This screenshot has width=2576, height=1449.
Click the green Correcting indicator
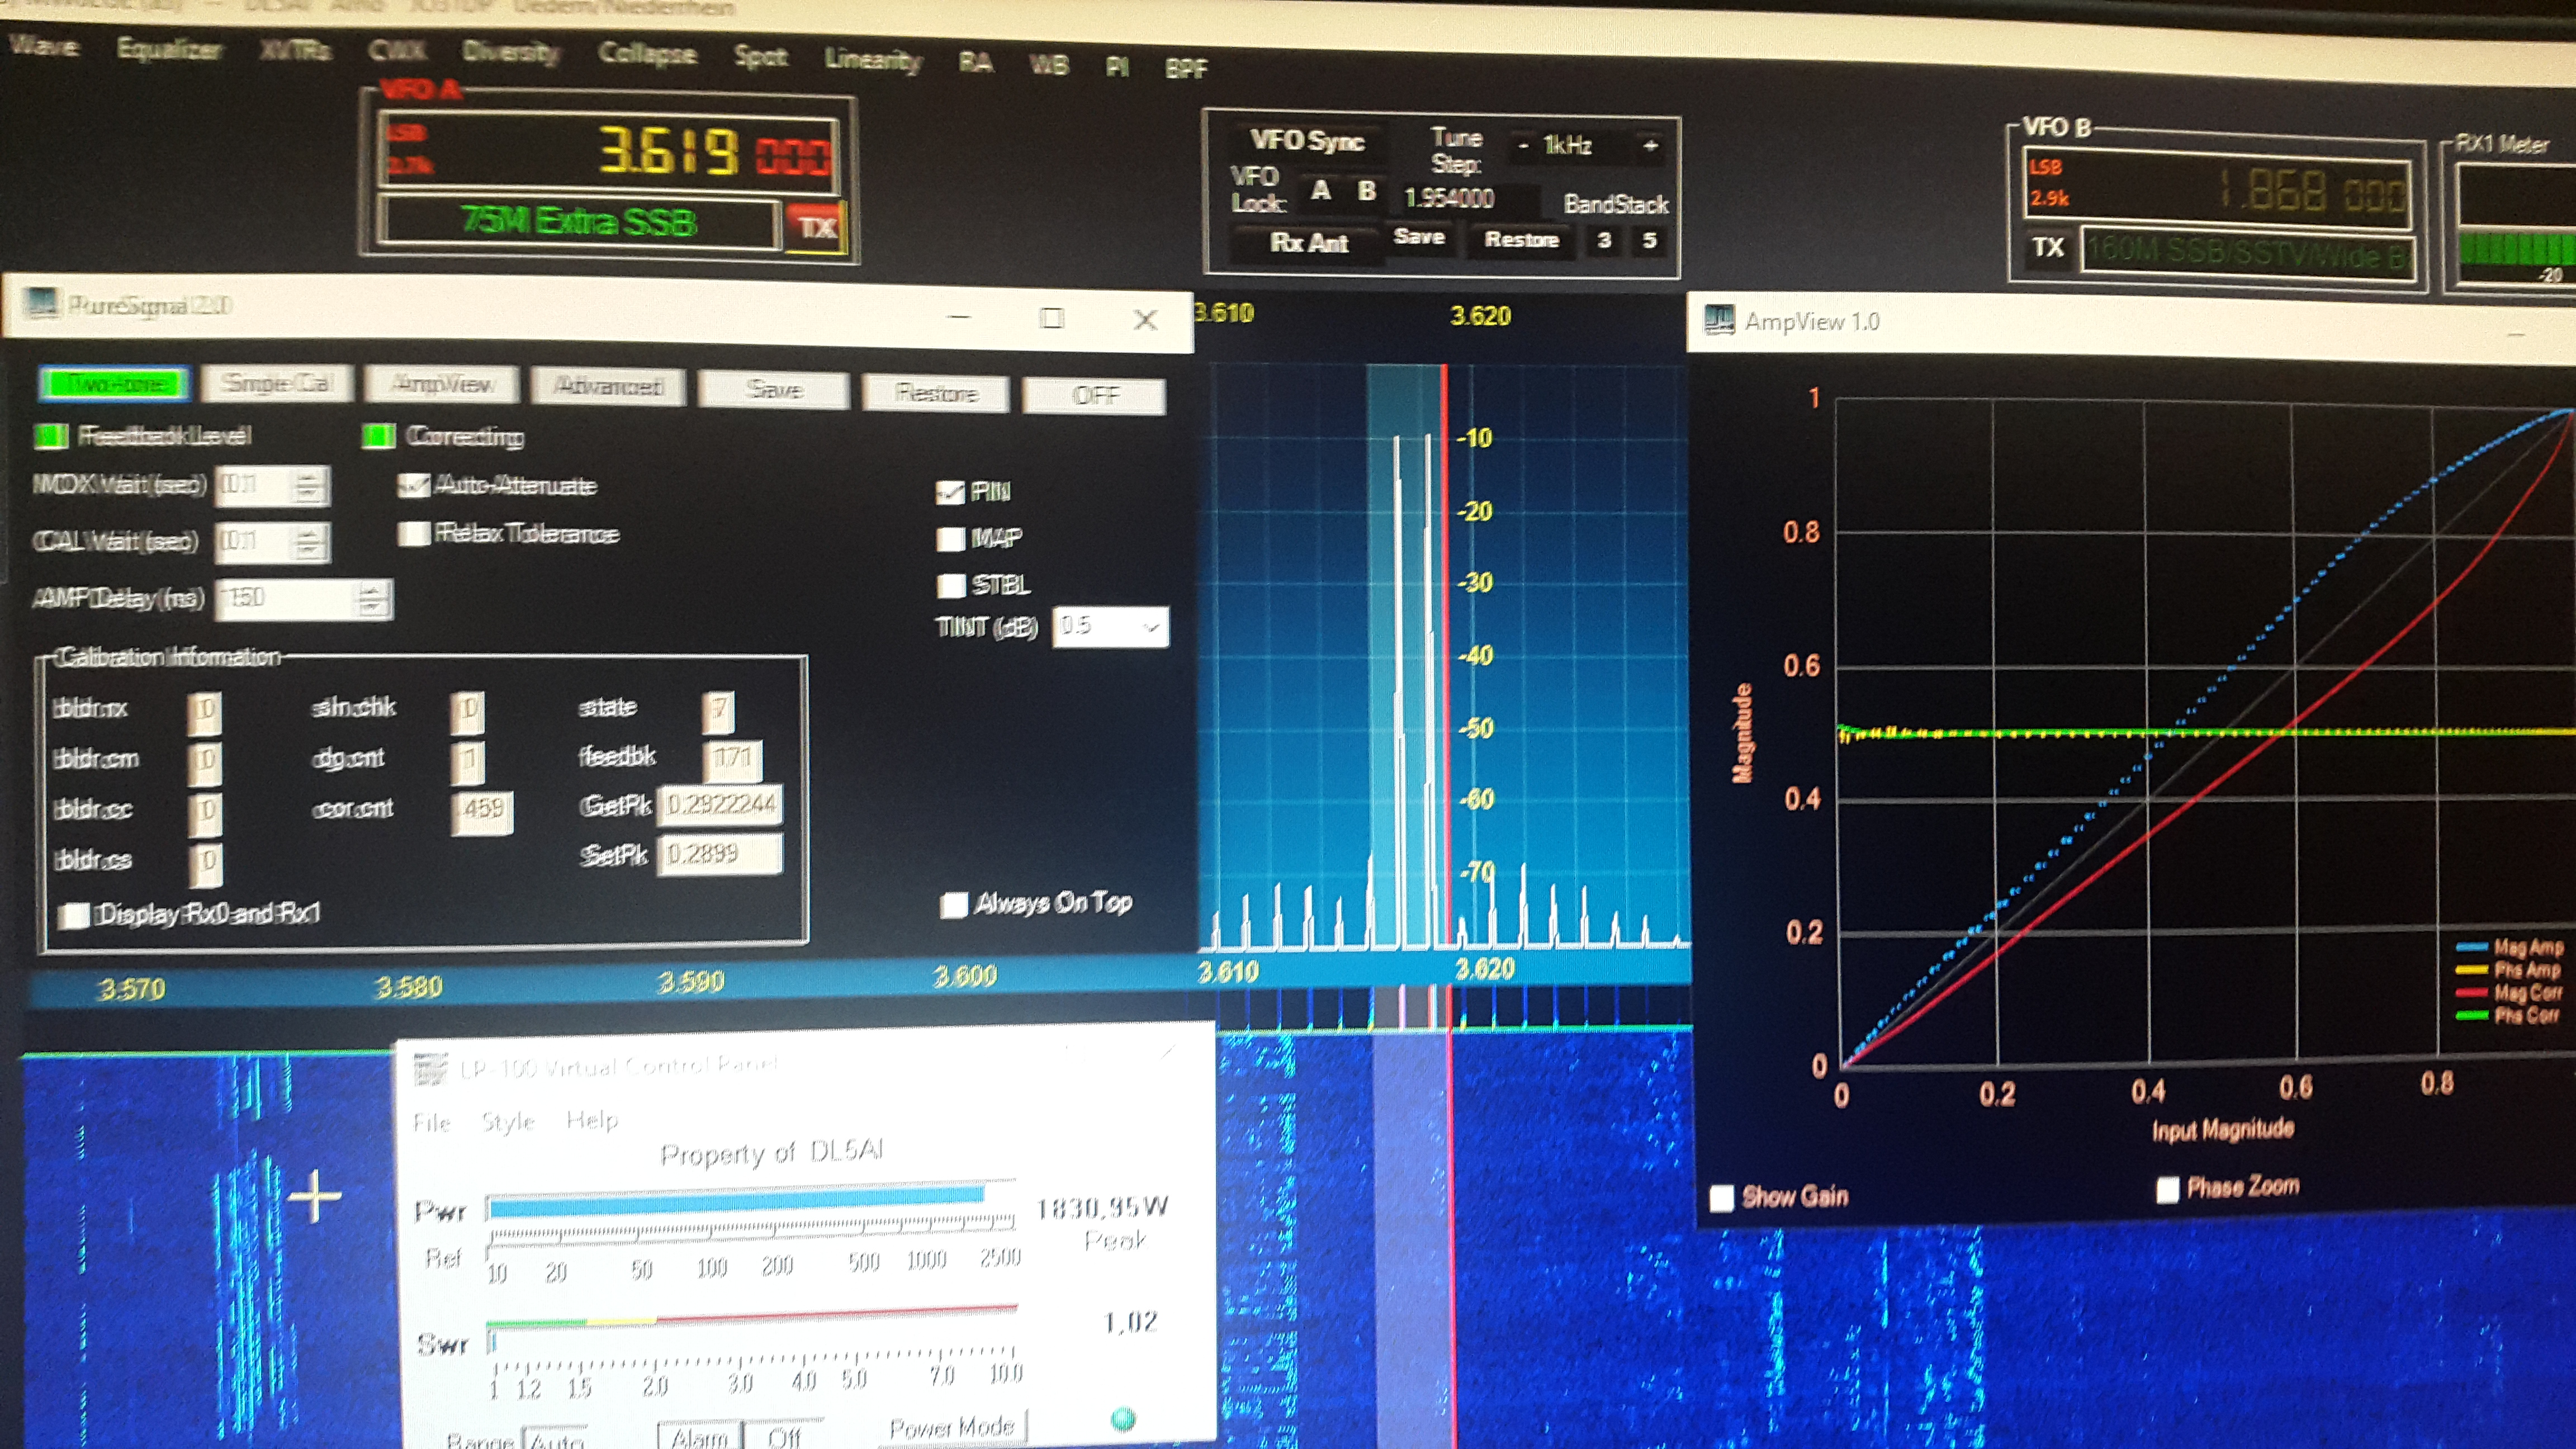pos(378,436)
